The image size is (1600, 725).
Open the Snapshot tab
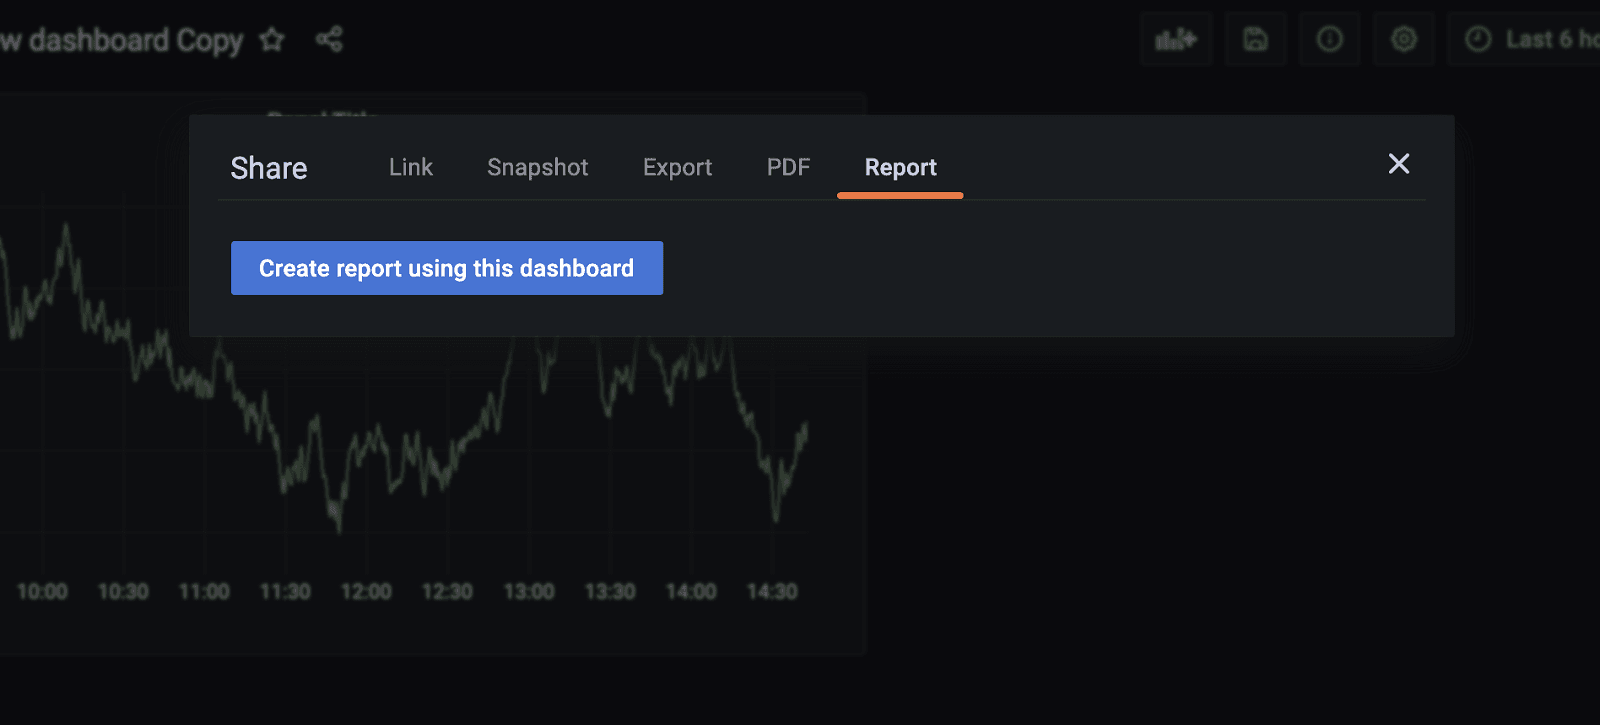click(x=537, y=167)
